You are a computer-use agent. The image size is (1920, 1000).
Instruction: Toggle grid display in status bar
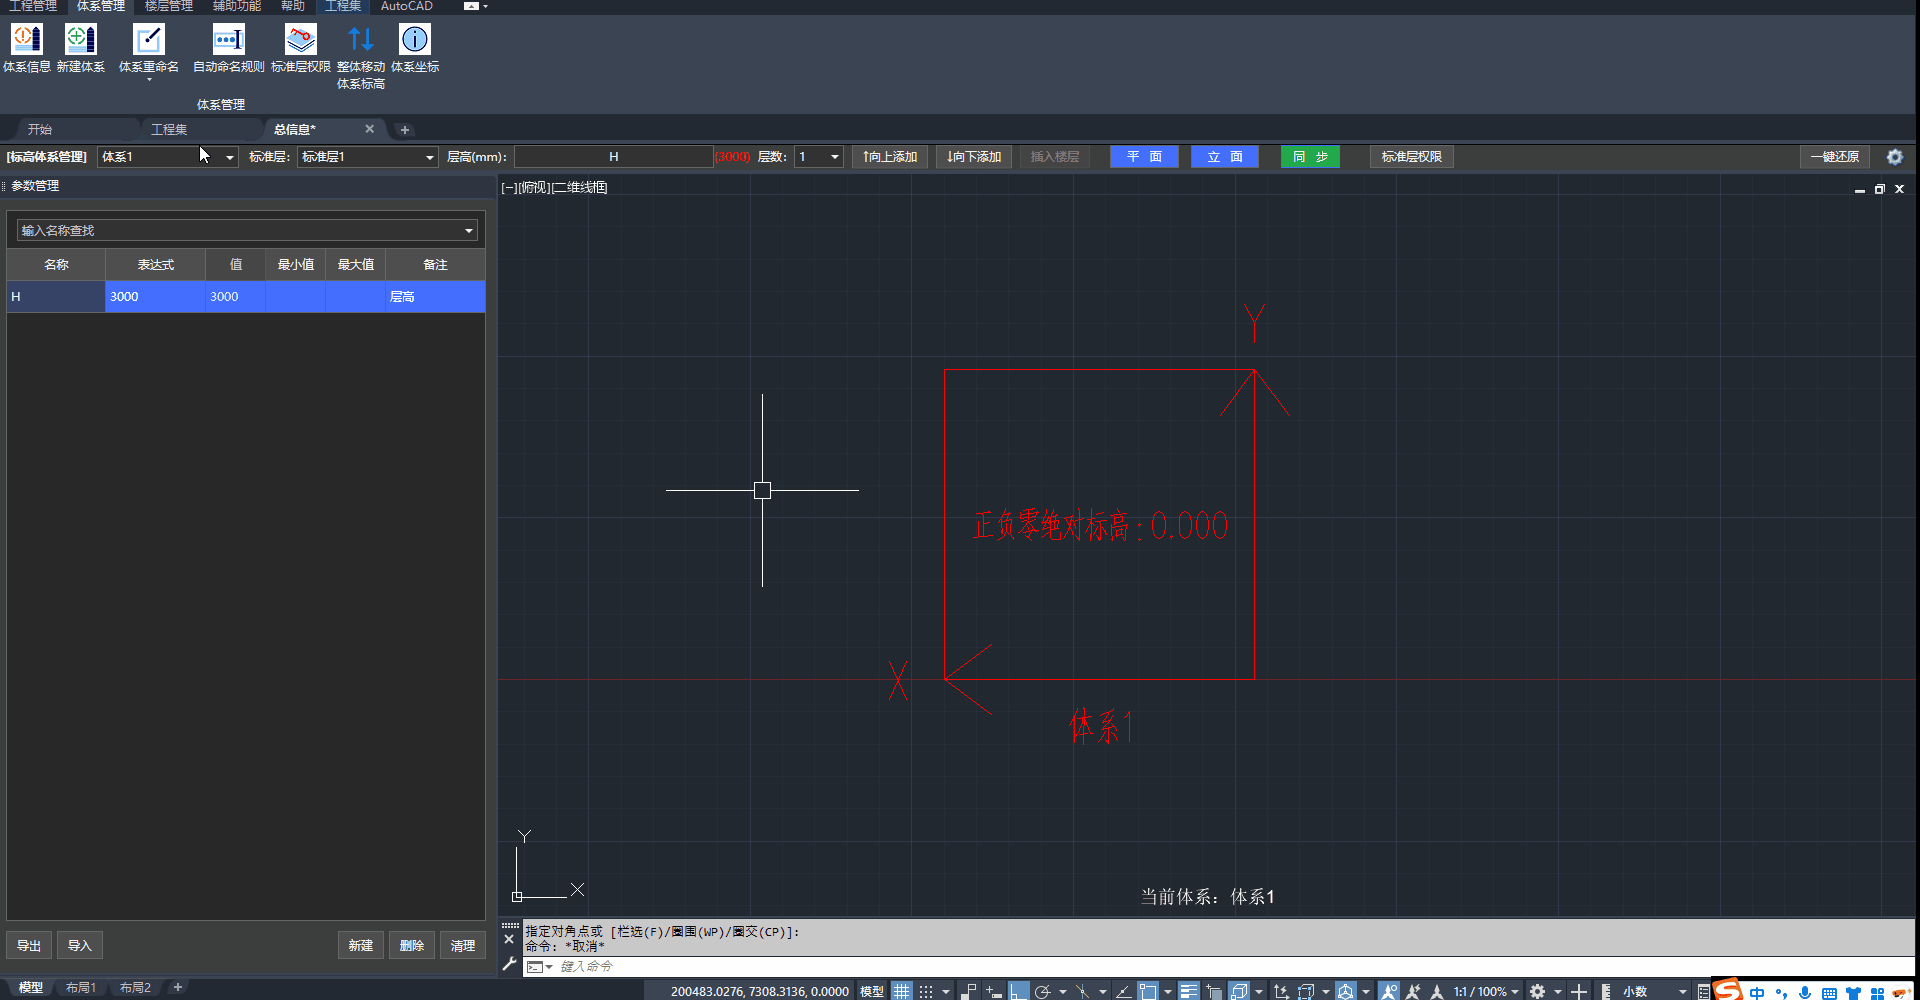click(x=902, y=991)
